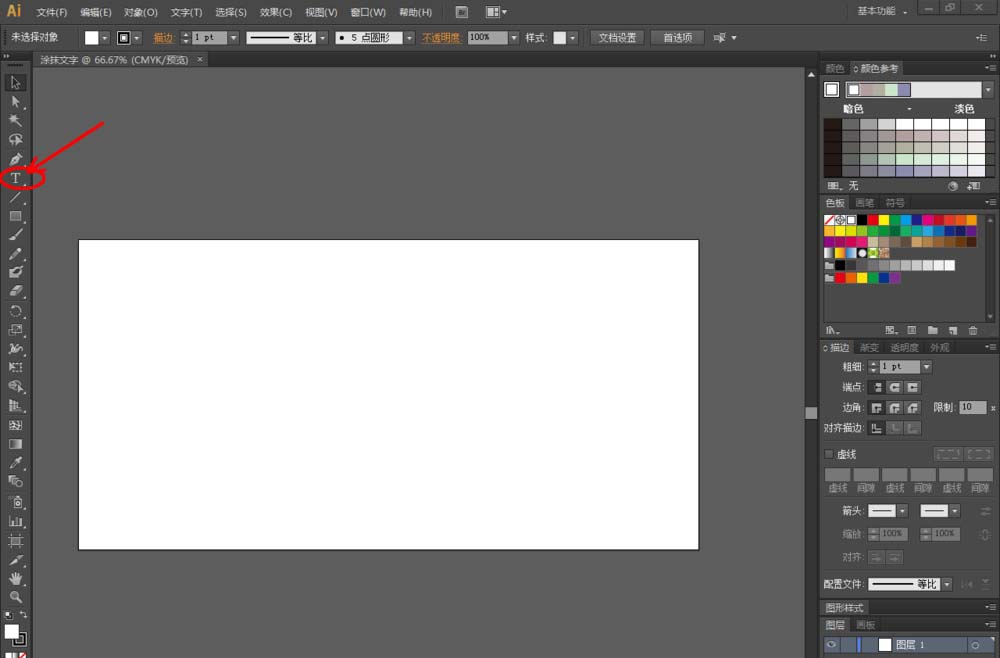Viewport: 1000px width, 658px height.
Task: Choose round join corner option
Action: (x=895, y=407)
